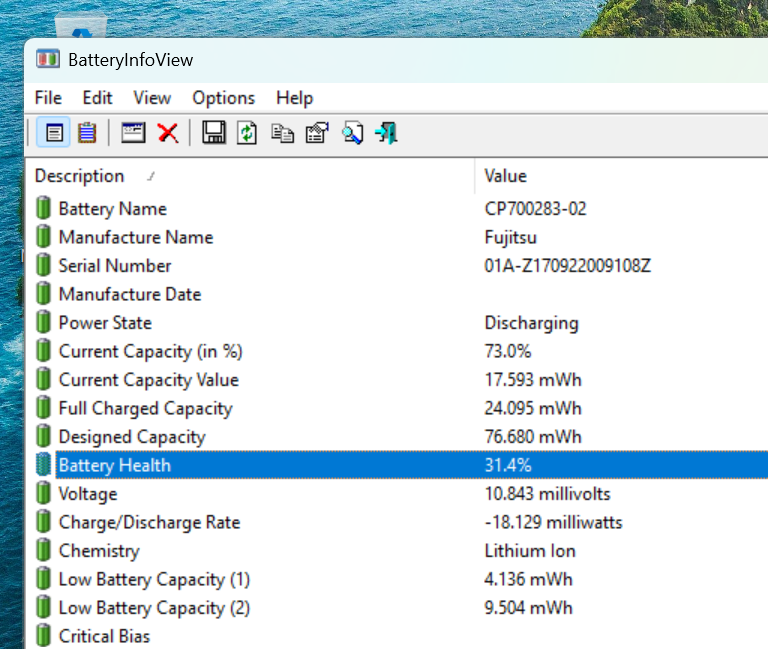Click the 4.136 mWh value
The height and width of the screenshot is (649, 768).
(x=528, y=579)
